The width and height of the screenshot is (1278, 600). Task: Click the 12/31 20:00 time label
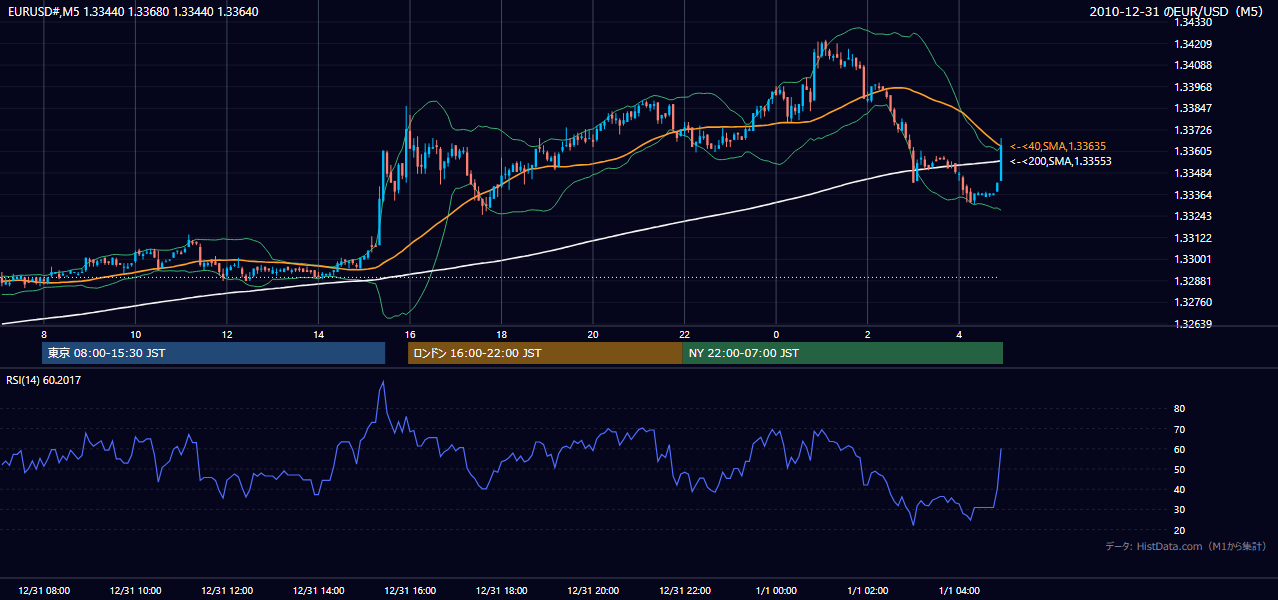pos(593,591)
